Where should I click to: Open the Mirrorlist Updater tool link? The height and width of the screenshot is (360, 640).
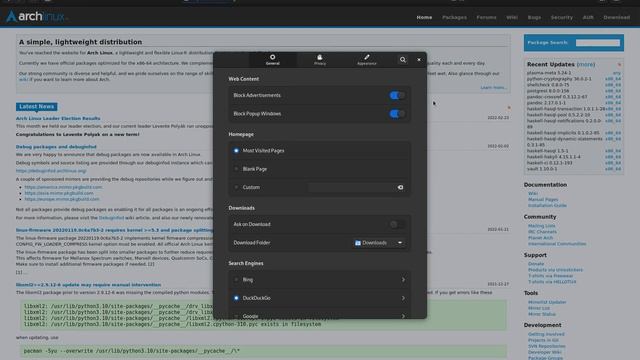pos(547,302)
